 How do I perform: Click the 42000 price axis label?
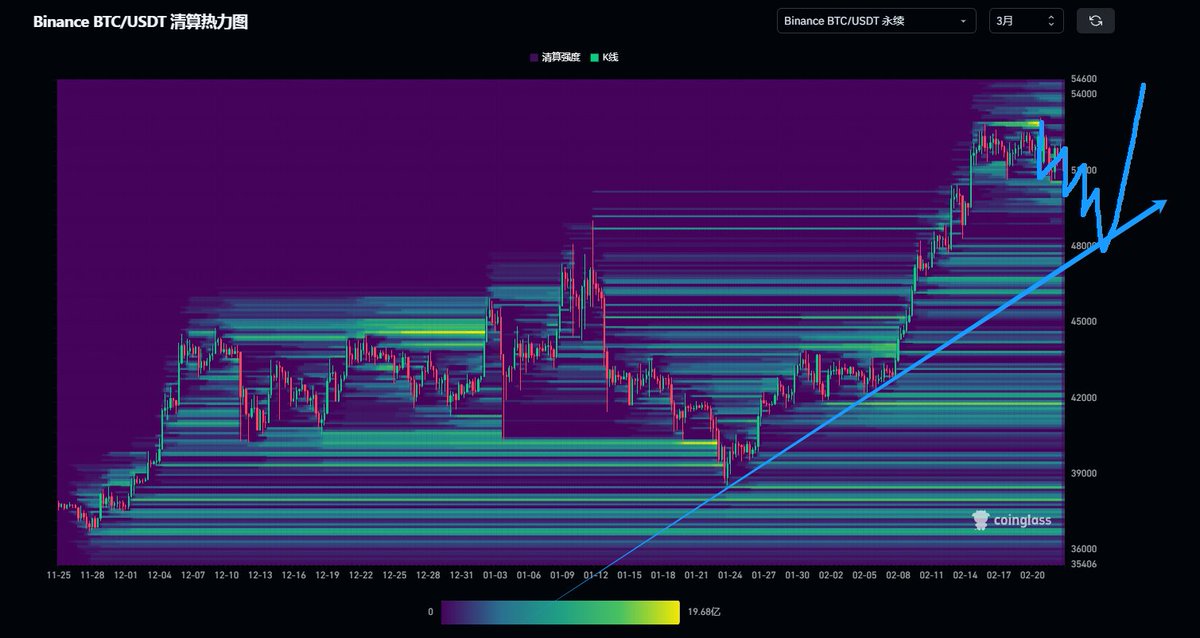(1084, 398)
